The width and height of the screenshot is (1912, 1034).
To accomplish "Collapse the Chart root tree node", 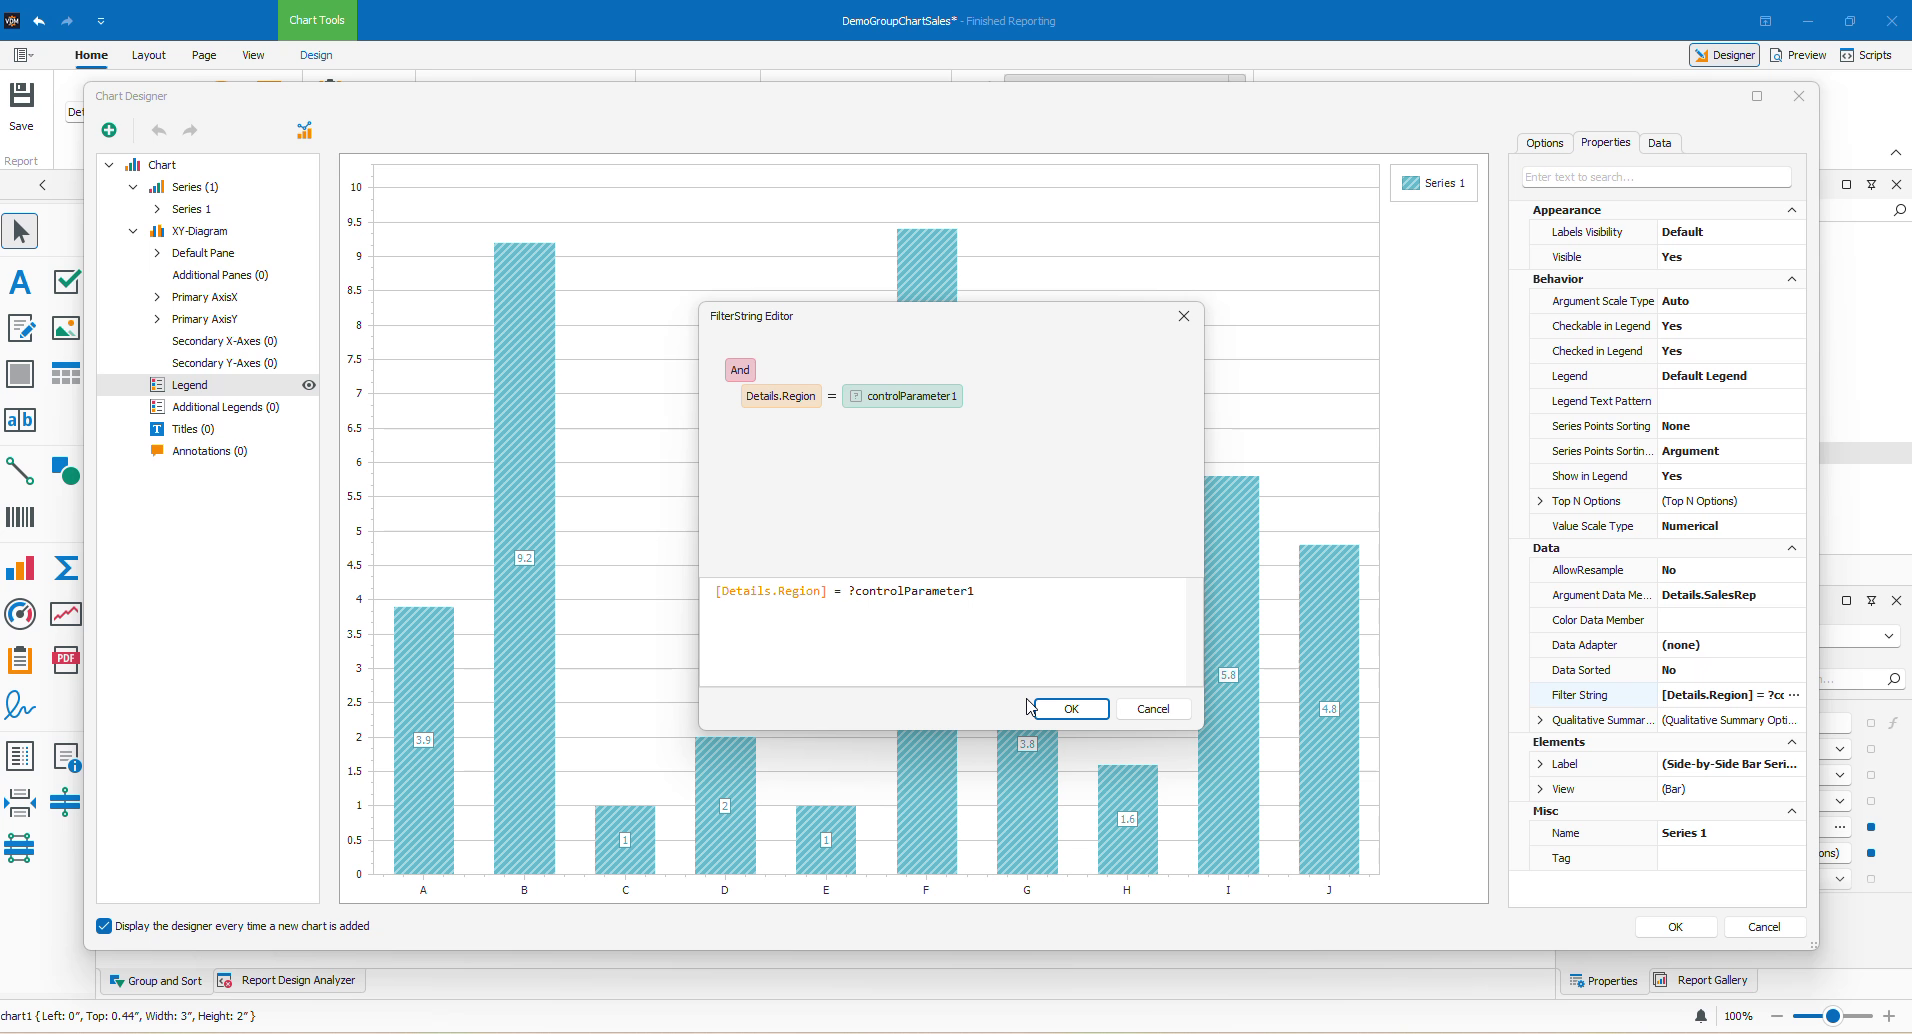I will (x=109, y=165).
